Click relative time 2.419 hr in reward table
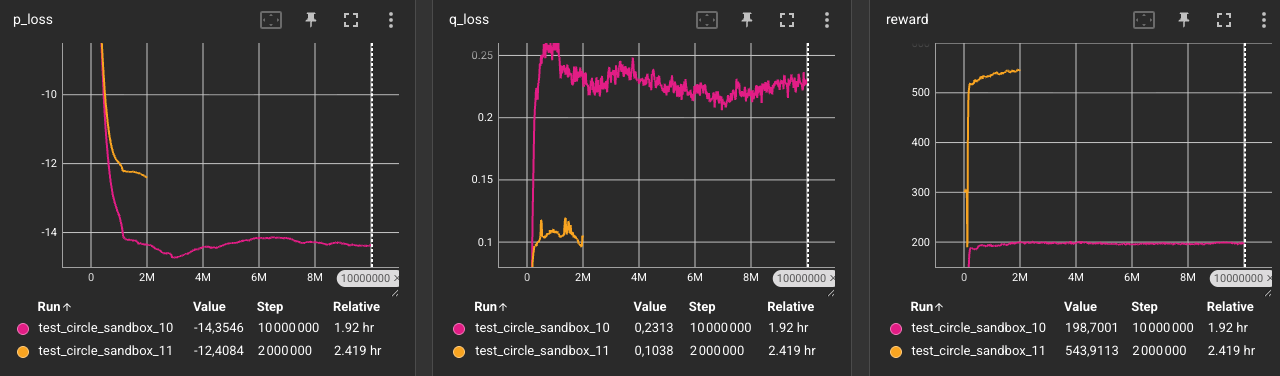The height and width of the screenshot is (376, 1280). coord(1232,351)
